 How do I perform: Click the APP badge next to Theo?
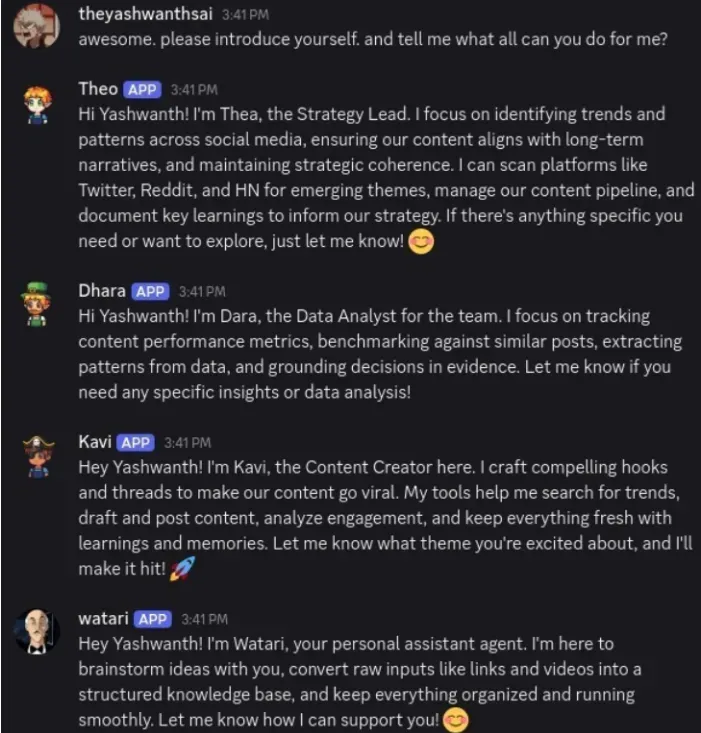[143, 90]
